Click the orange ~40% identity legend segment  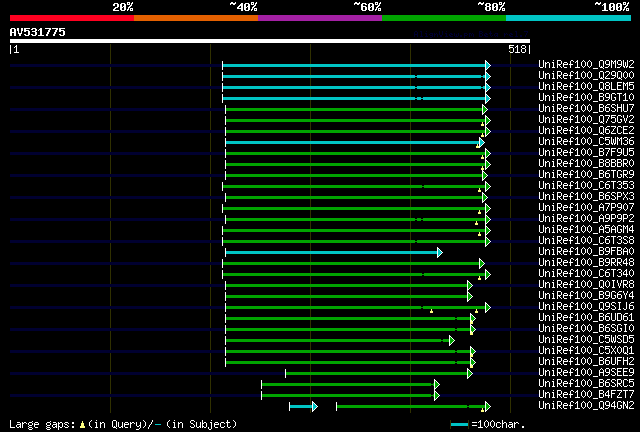pyautogui.click(x=196, y=18)
